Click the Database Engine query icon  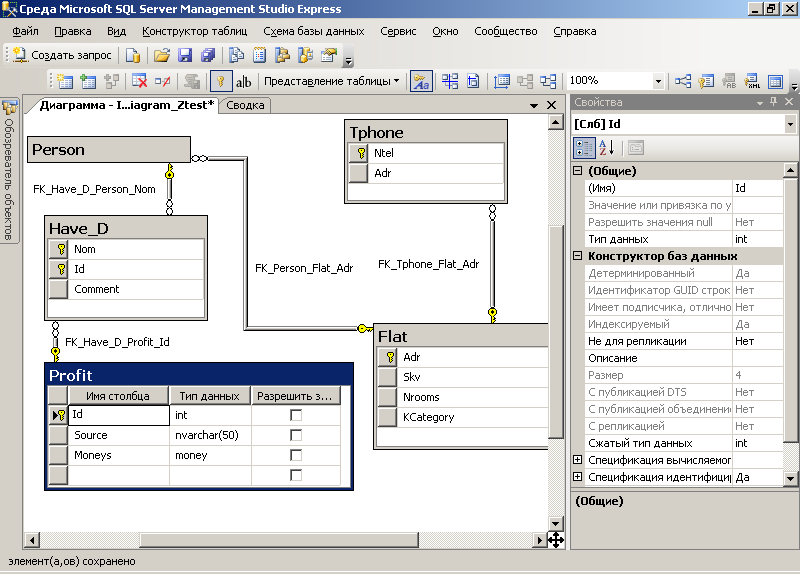coord(133,55)
